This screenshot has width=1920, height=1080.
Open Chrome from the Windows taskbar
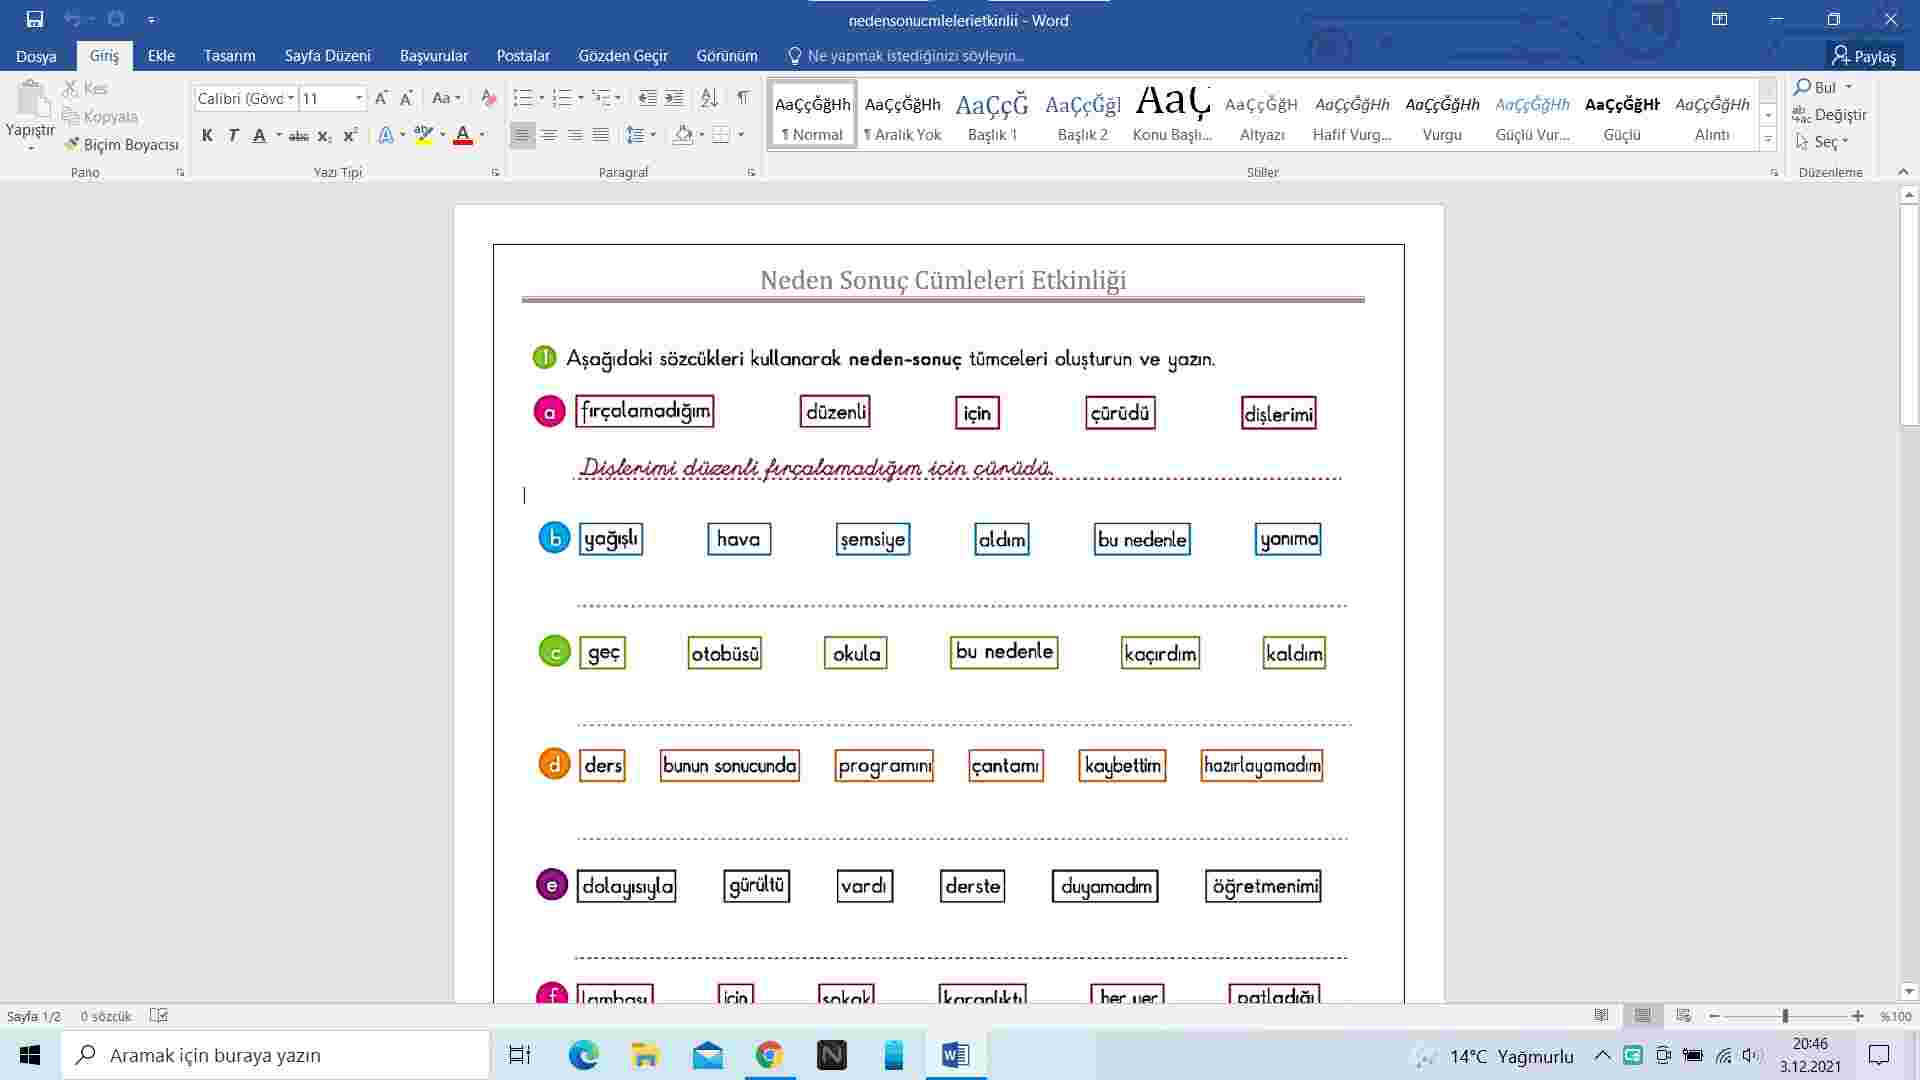point(769,1055)
